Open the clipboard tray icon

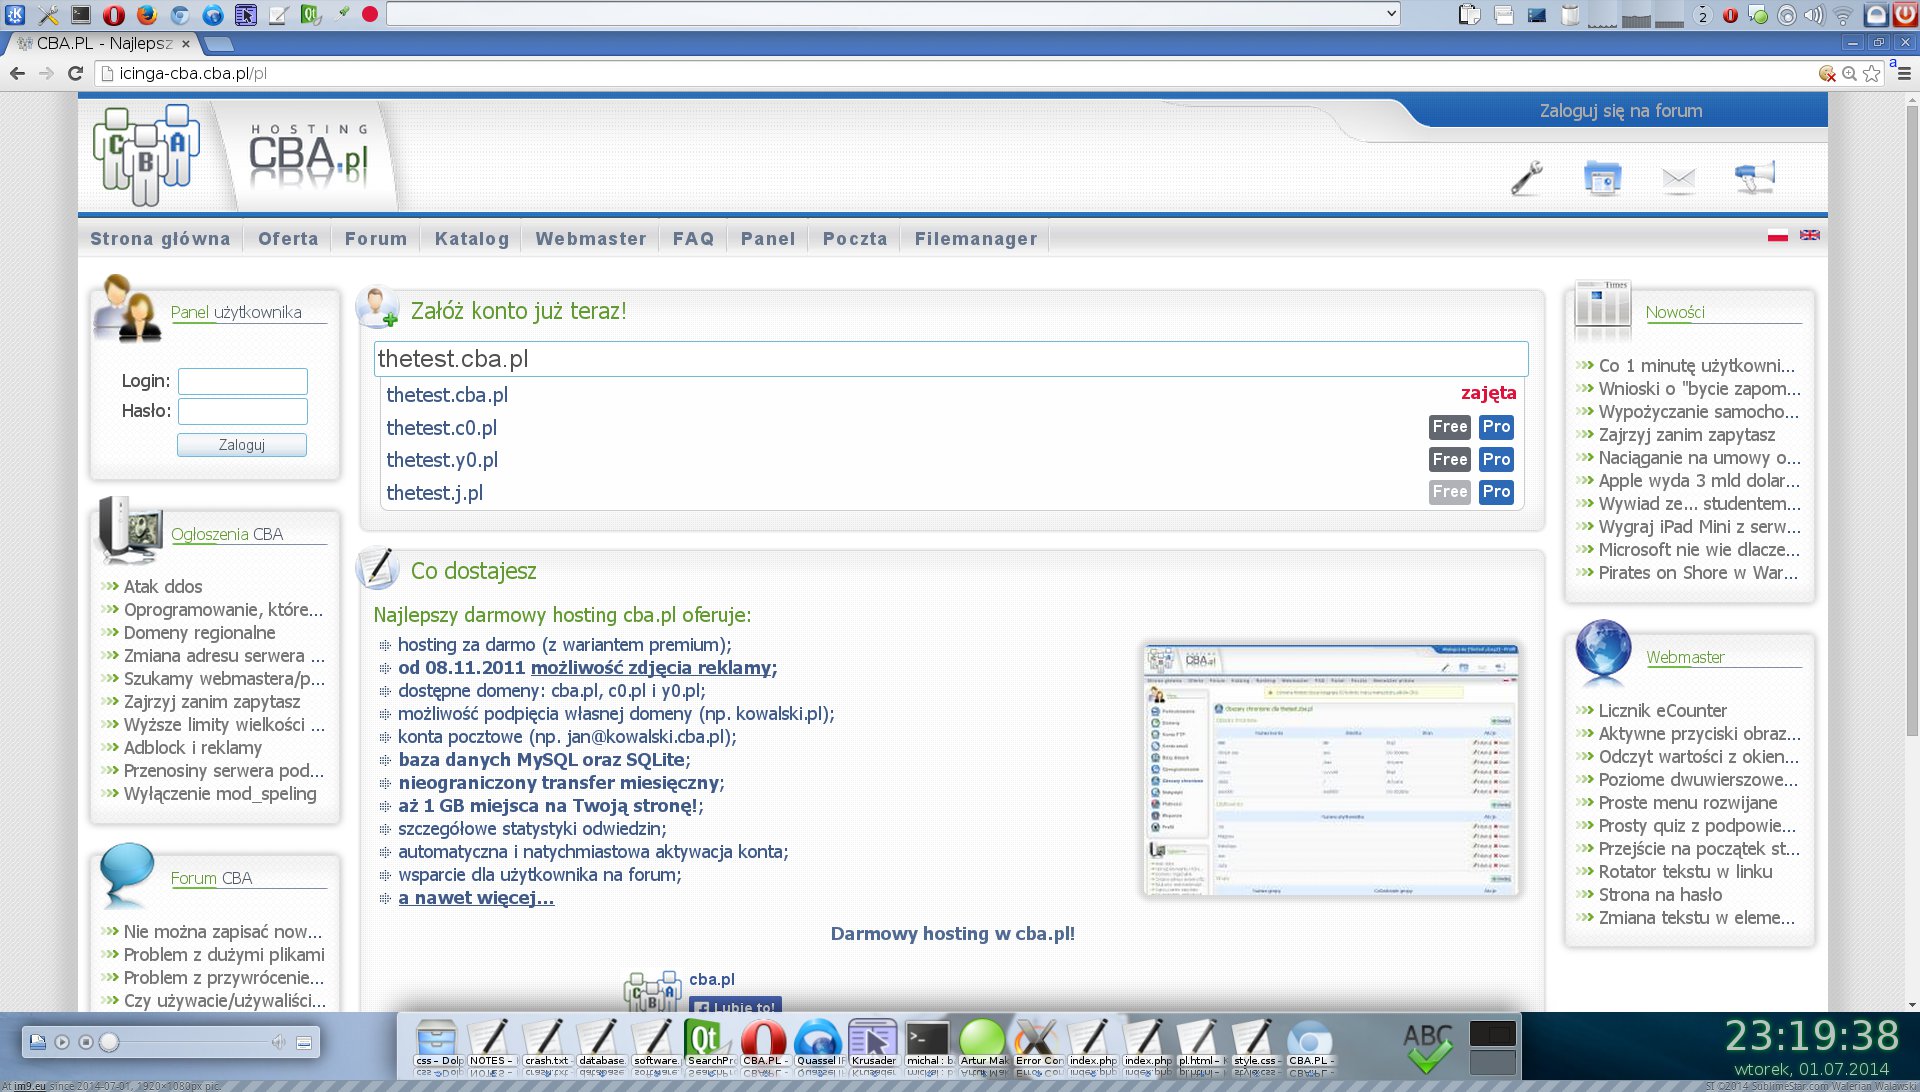[x=1468, y=14]
